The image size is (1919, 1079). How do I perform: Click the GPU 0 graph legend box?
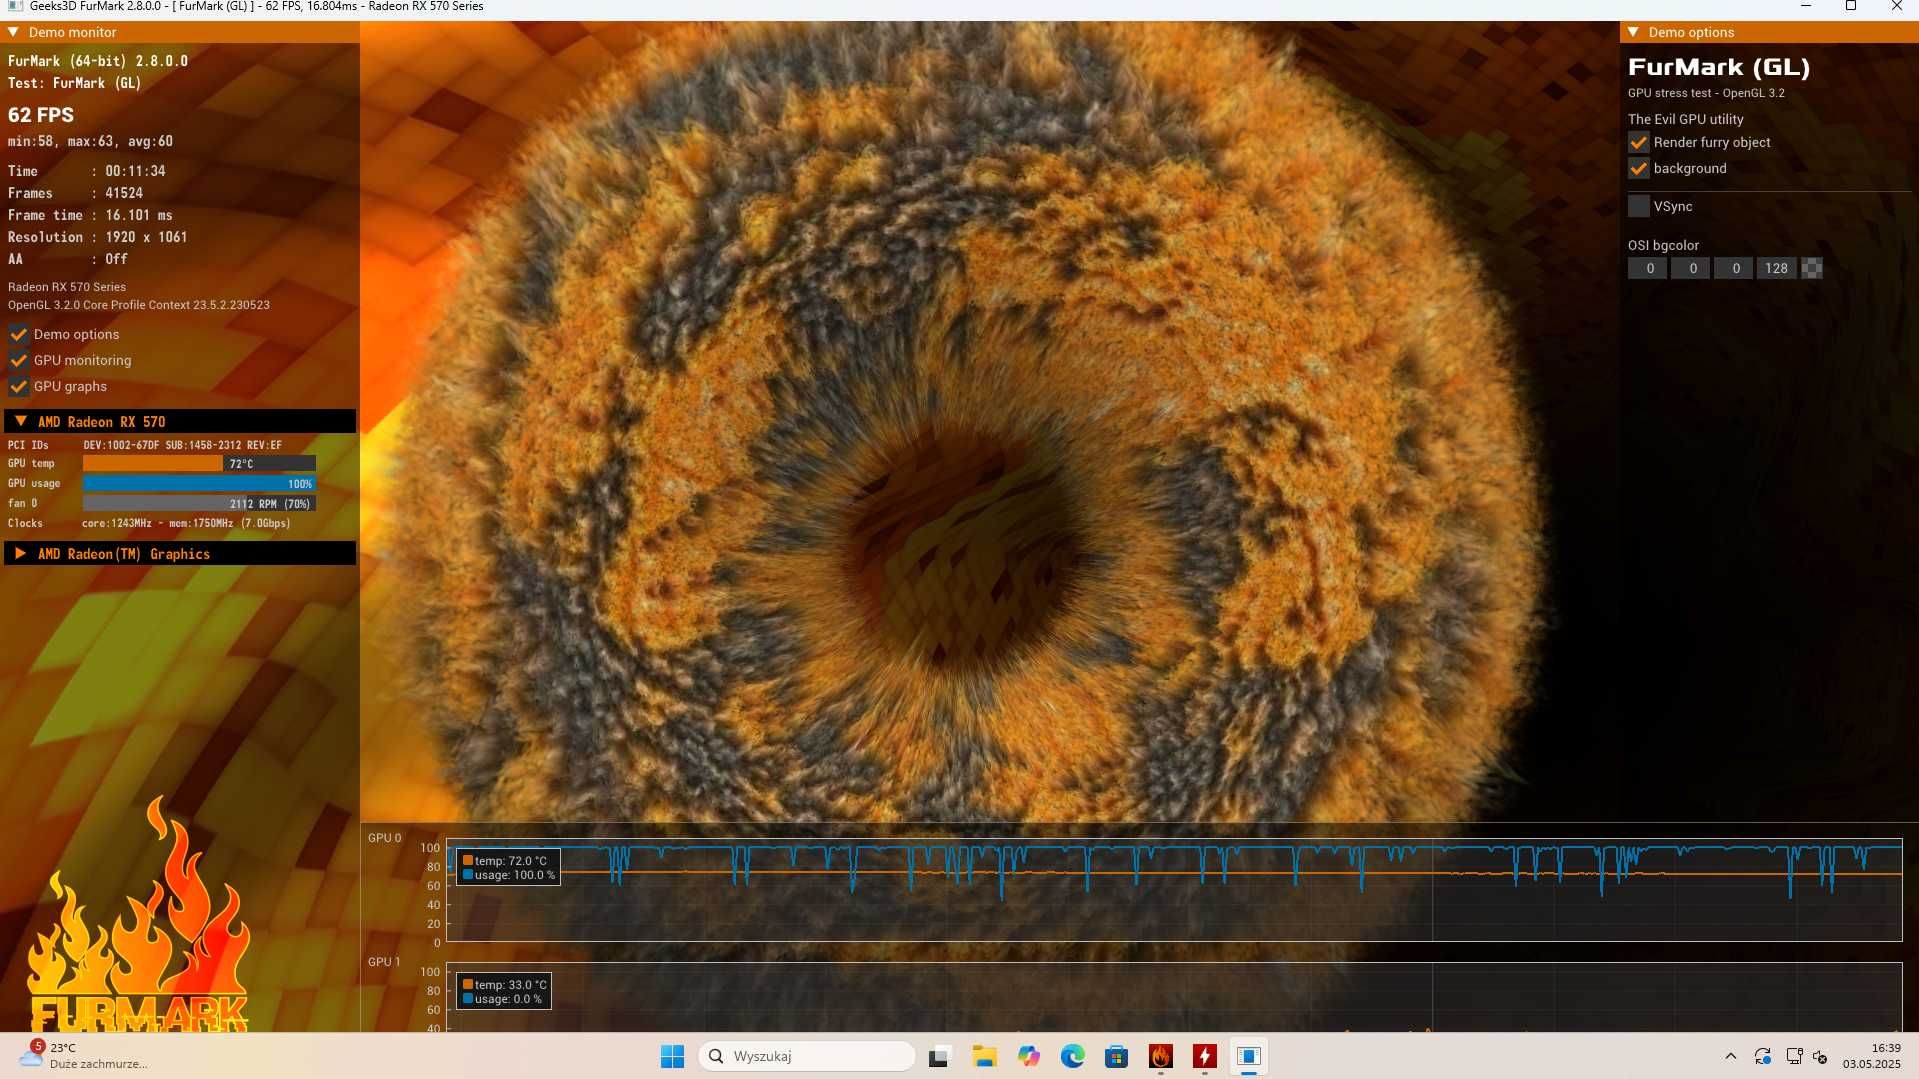click(x=509, y=867)
